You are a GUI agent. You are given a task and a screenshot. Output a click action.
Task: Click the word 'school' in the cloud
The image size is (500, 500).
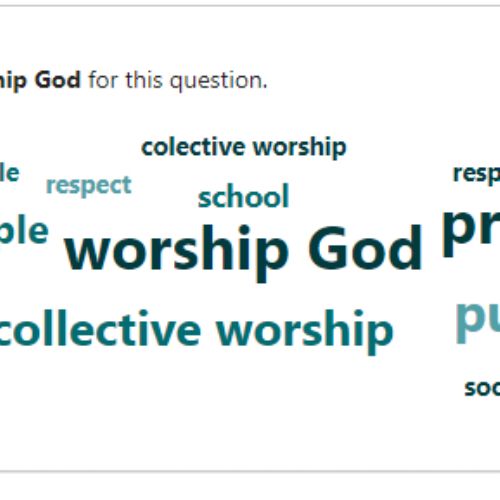pyautogui.click(x=243, y=196)
